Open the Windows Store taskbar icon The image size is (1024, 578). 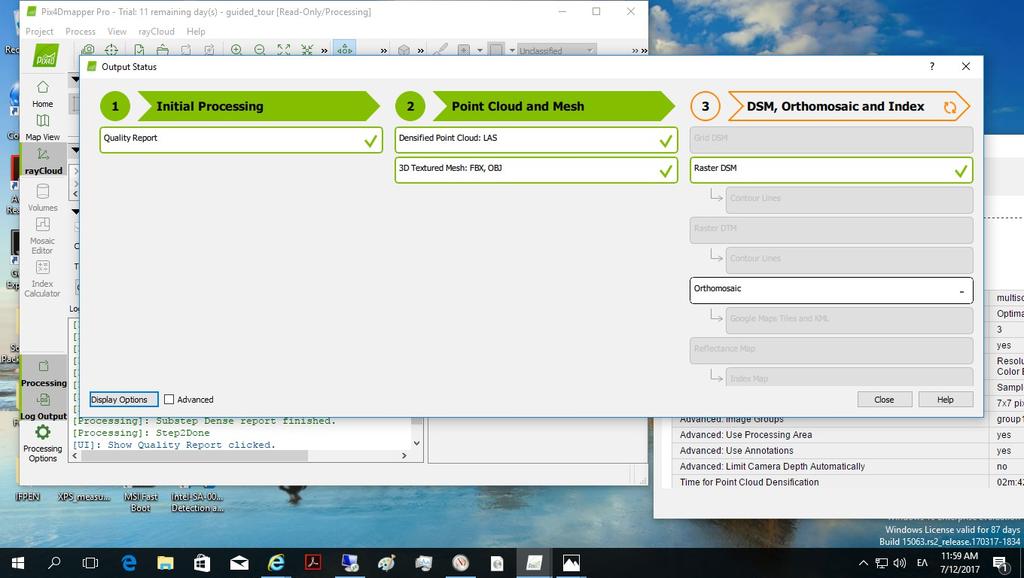point(202,563)
